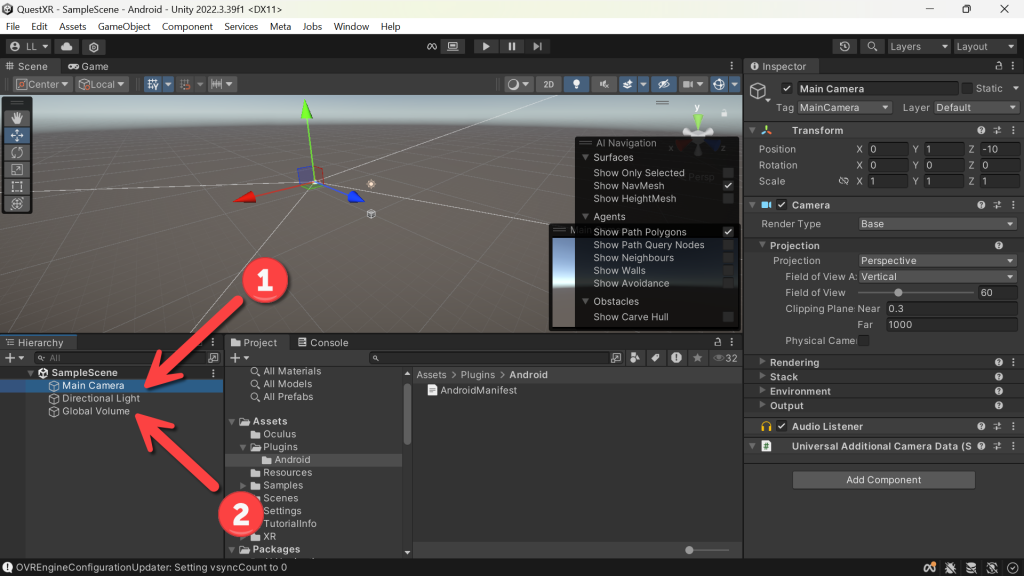The width and height of the screenshot is (1024, 576).
Task: Toggle Physical Camera checkbox
Action: (x=863, y=341)
